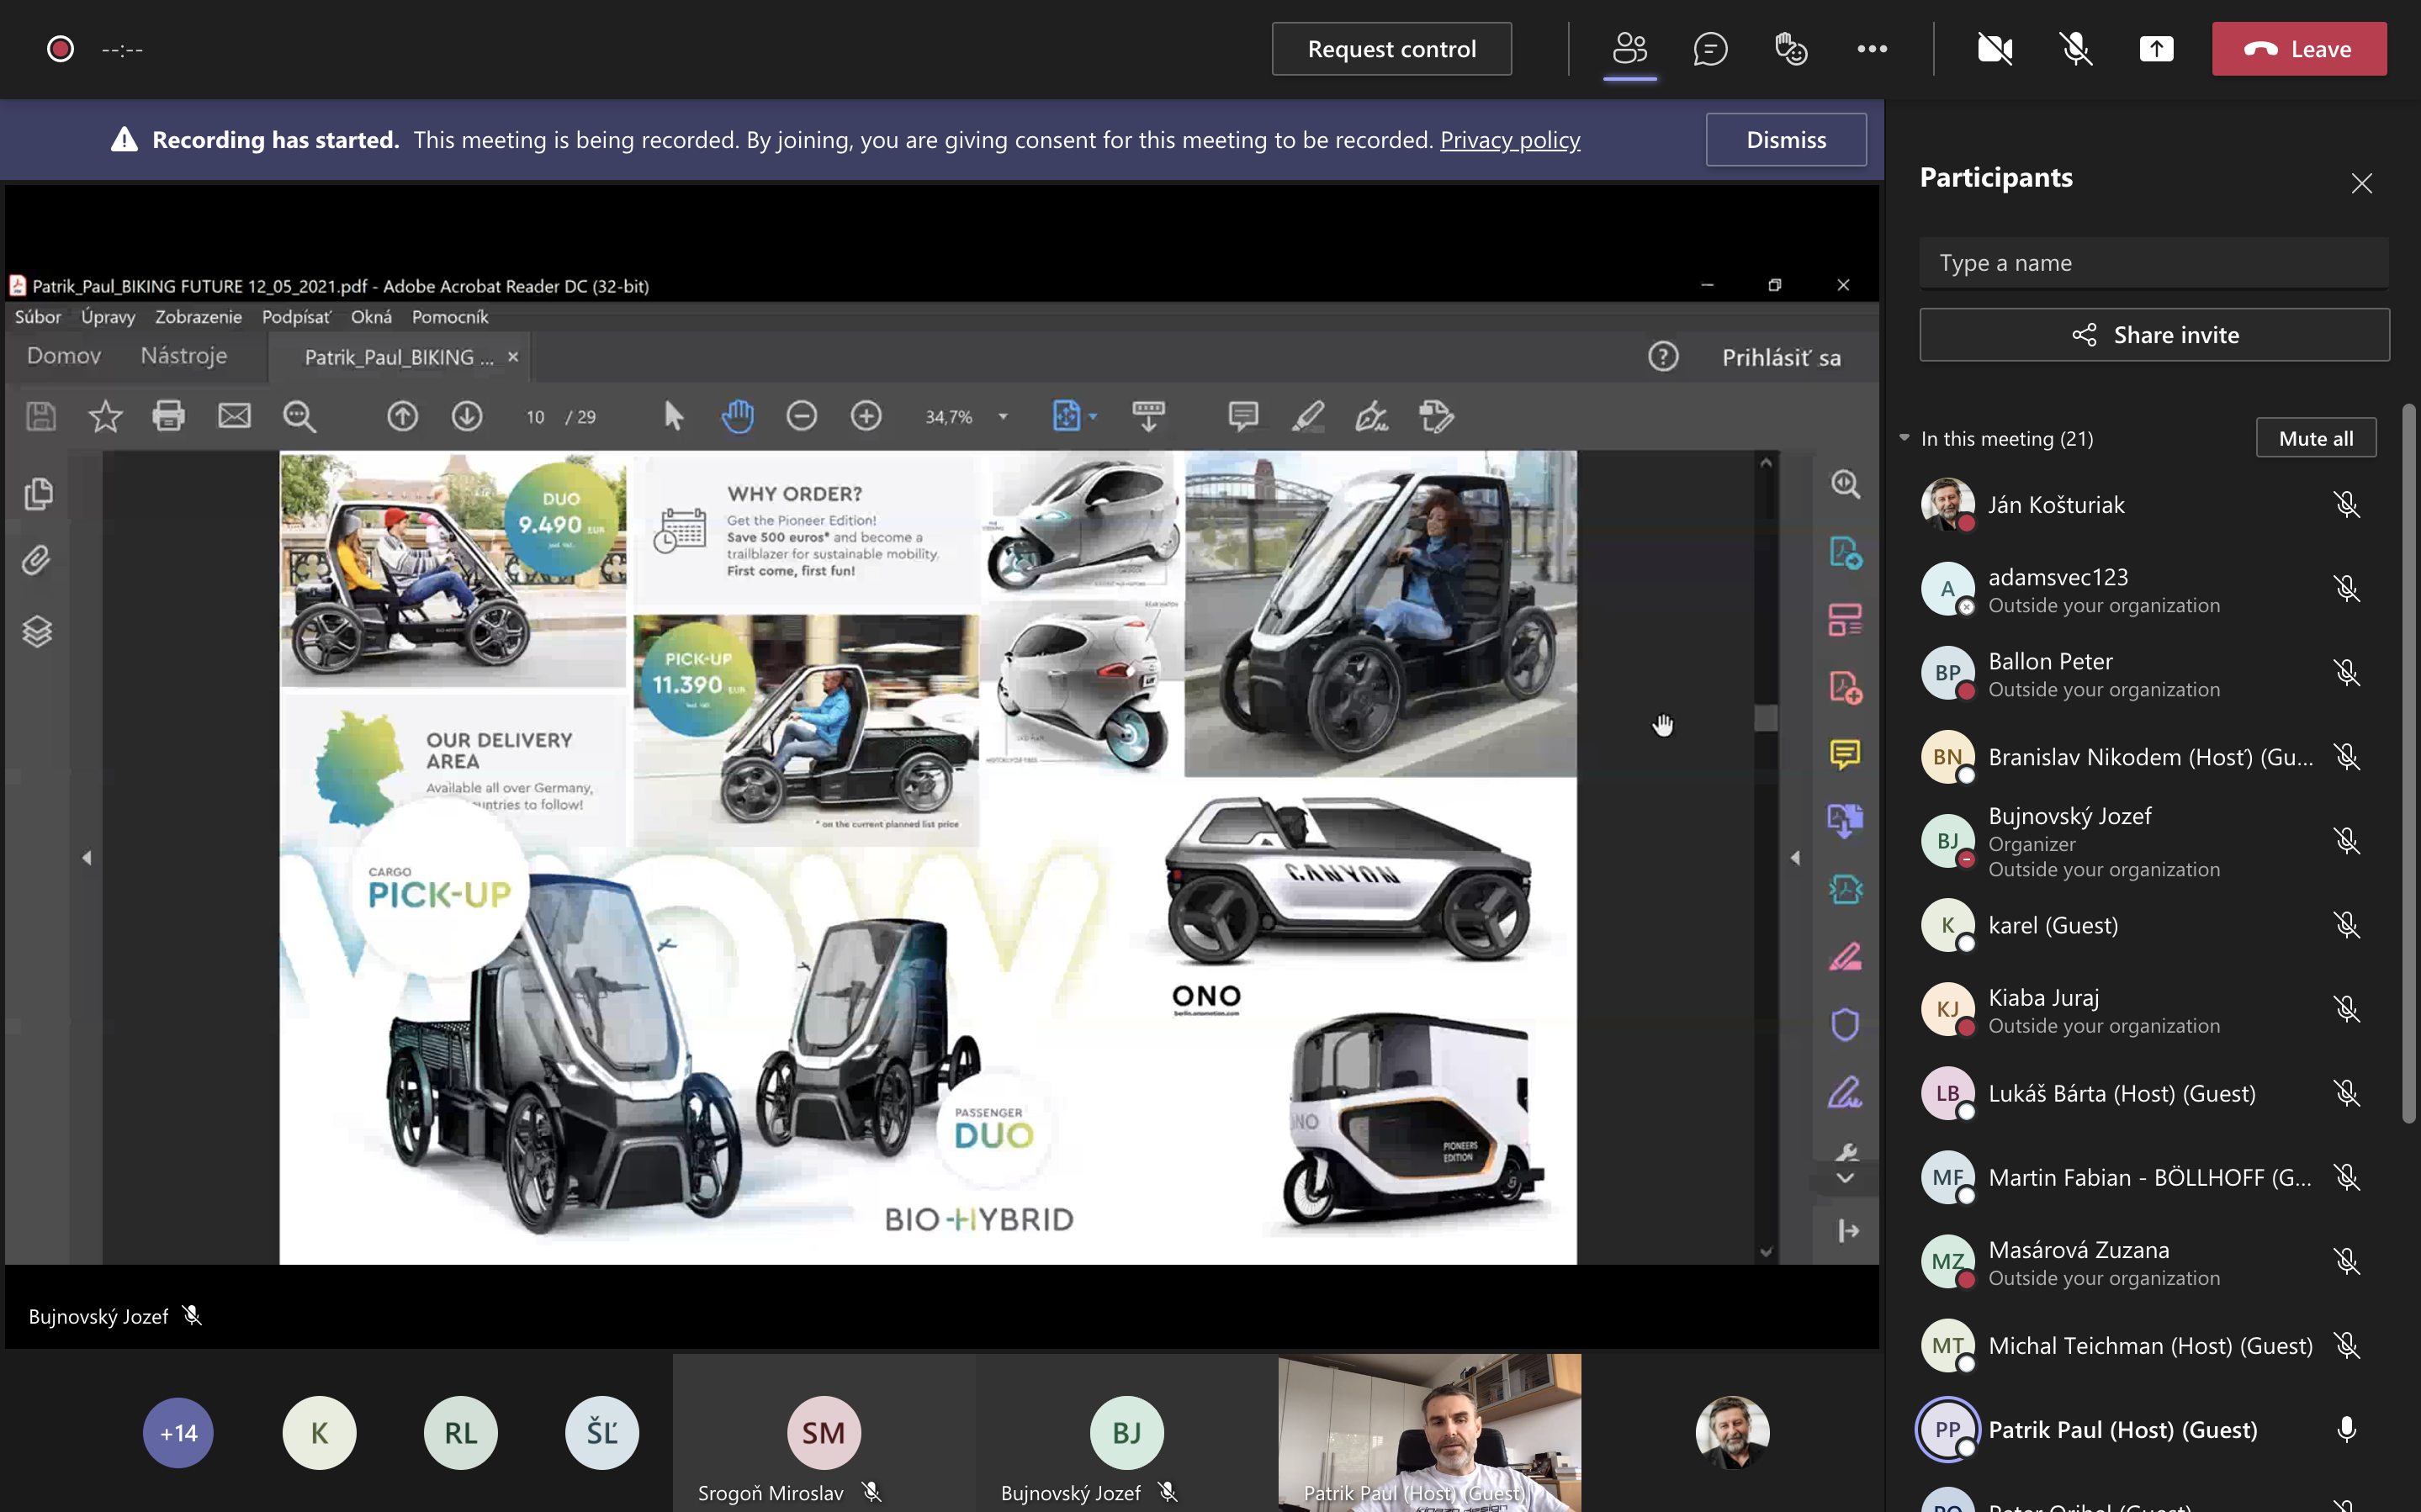2421x1512 pixels.
Task: Open page thumbnails panel icon
Action: click(38, 493)
